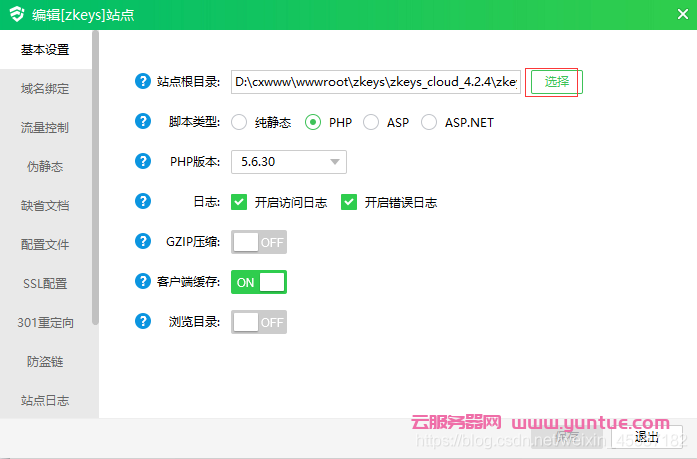Viewport: 697px width, 459px height.
Task: Click the 选择 browse button
Action: [x=557, y=82]
